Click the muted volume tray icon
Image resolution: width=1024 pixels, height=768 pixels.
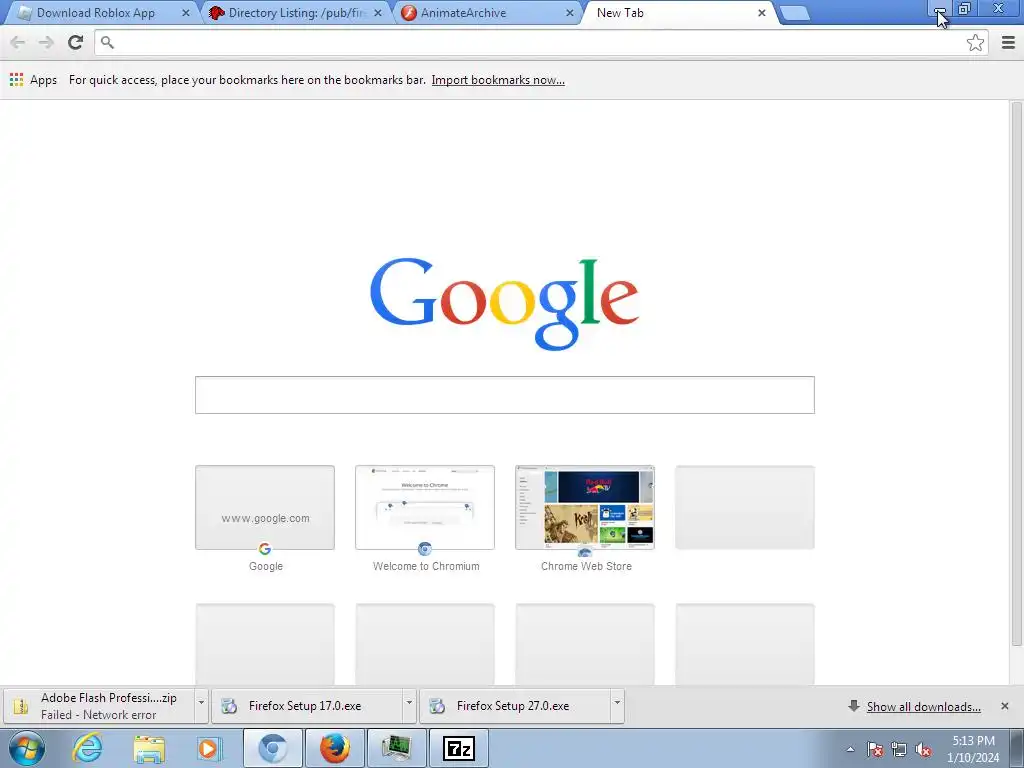pos(923,749)
